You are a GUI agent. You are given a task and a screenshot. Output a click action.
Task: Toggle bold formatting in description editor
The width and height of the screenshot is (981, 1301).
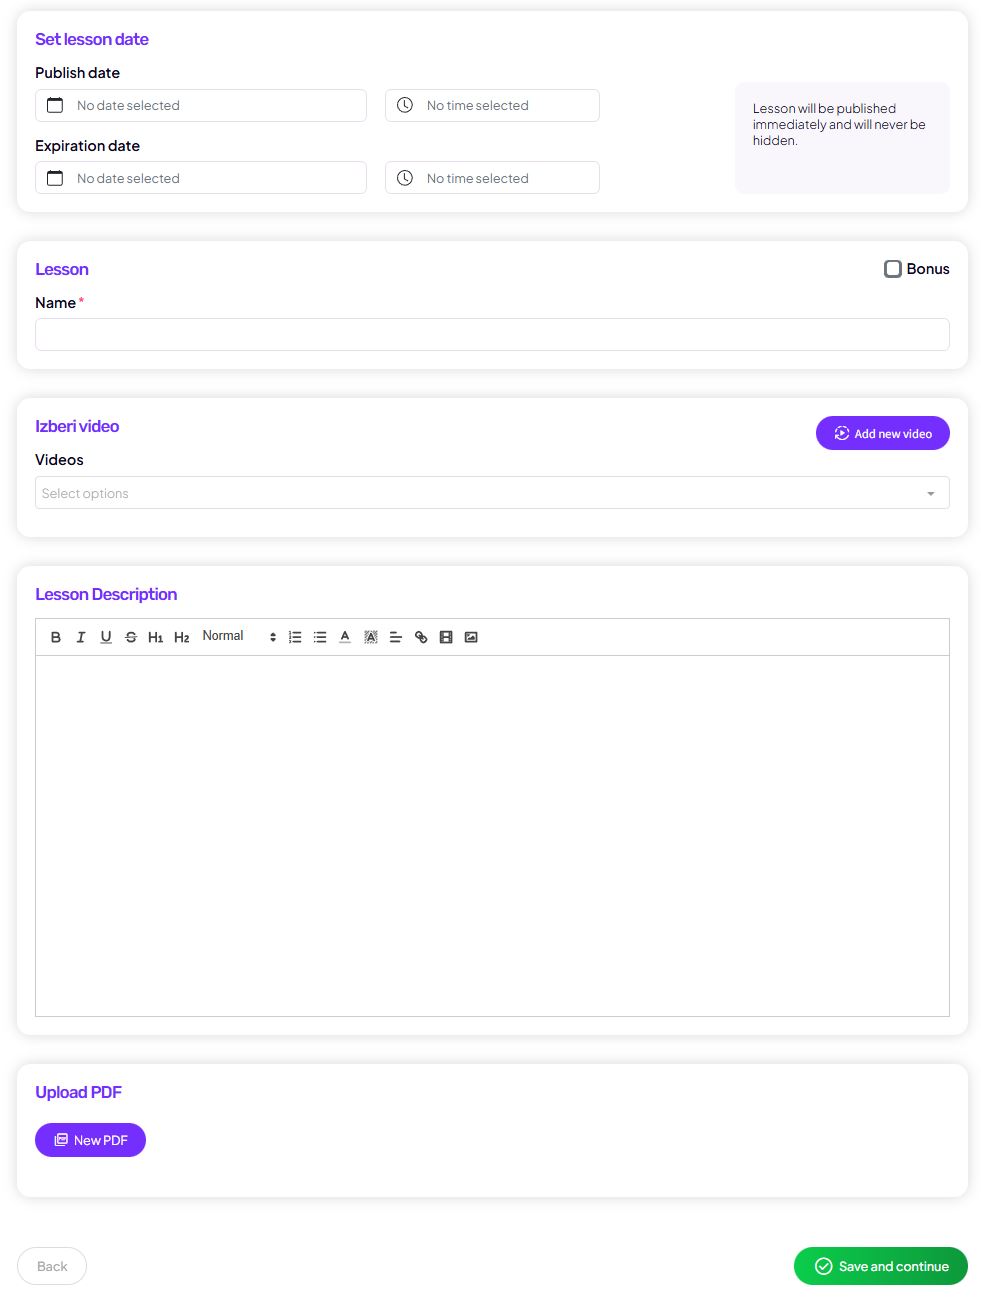56,637
